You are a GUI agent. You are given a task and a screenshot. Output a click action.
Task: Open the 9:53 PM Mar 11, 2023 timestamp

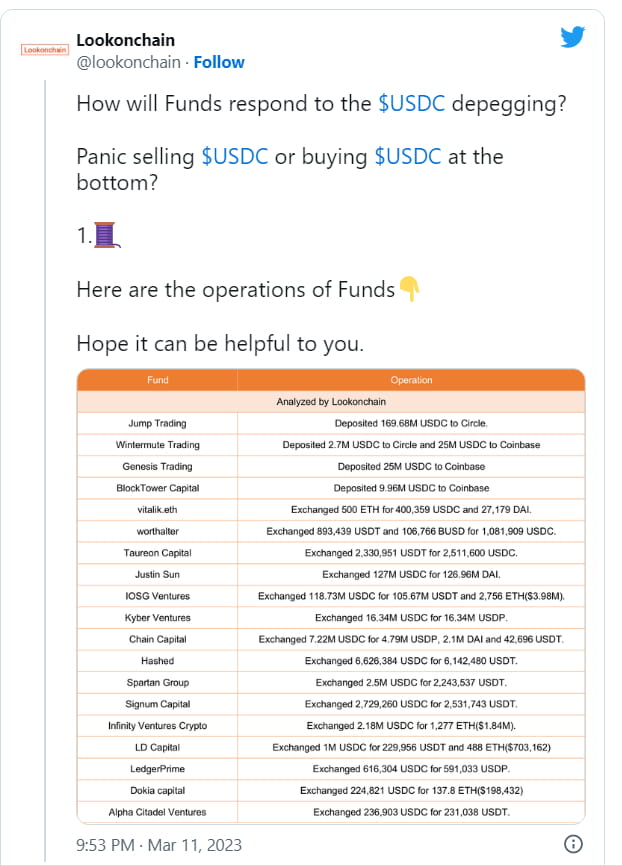159,845
